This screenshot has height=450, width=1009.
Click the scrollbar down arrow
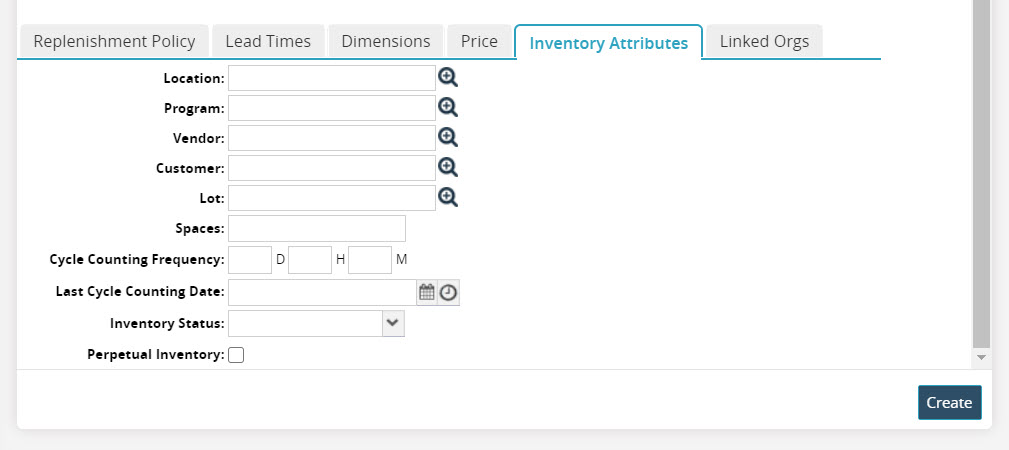pyautogui.click(x=981, y=357)
